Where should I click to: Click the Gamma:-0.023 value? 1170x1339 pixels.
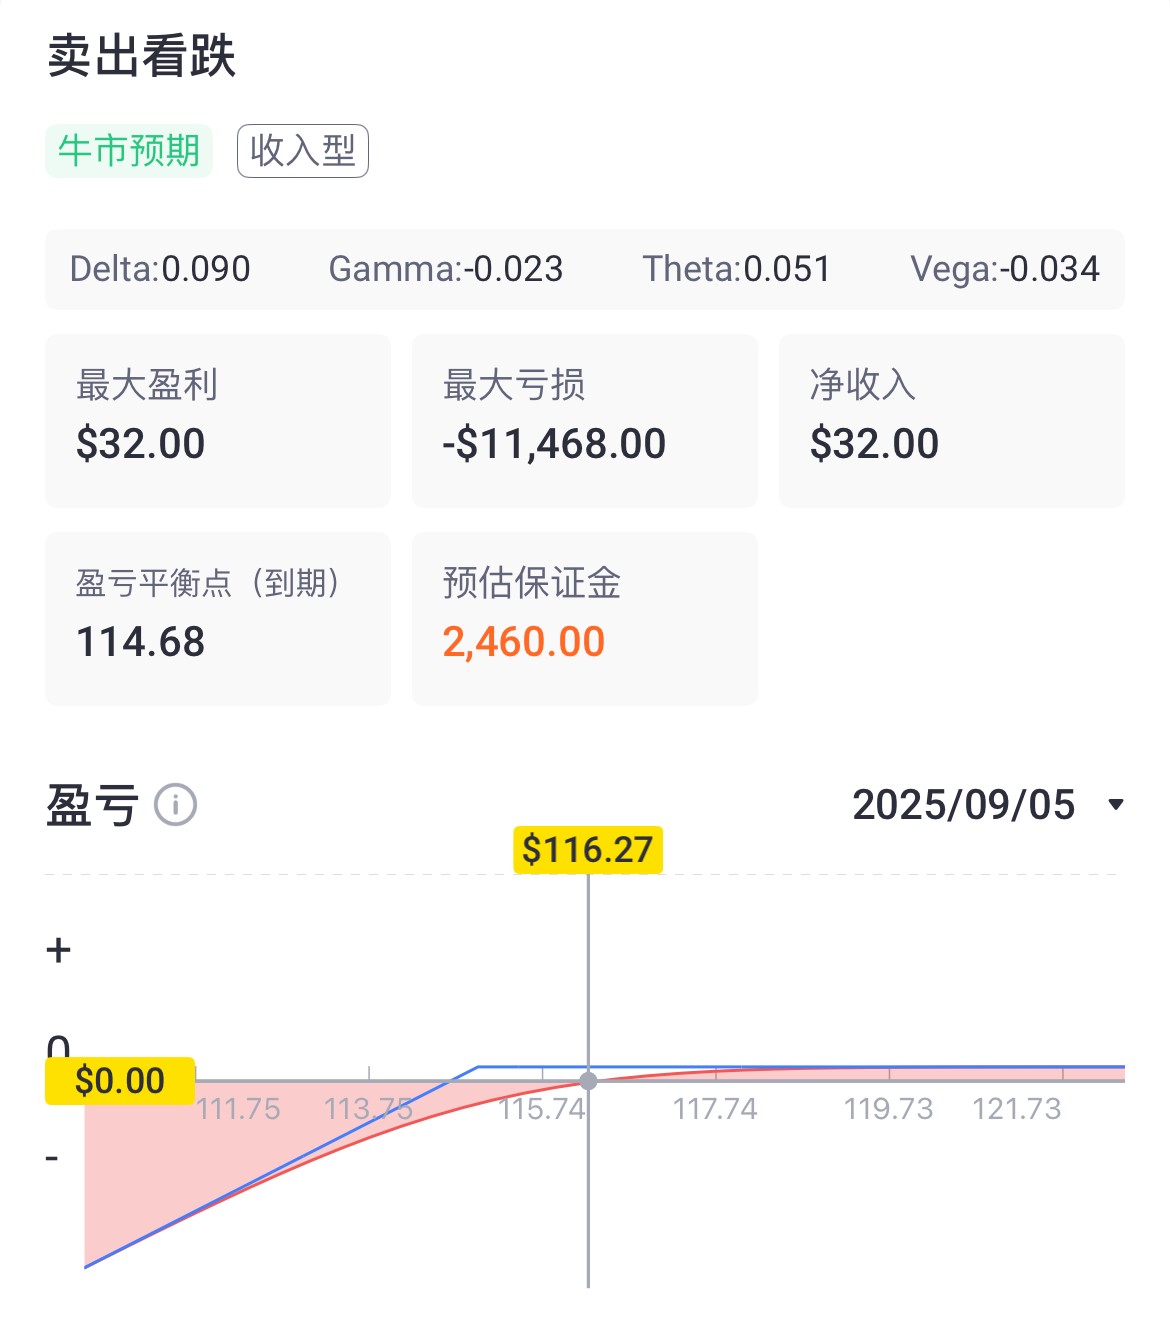click(x=446, y=269)
